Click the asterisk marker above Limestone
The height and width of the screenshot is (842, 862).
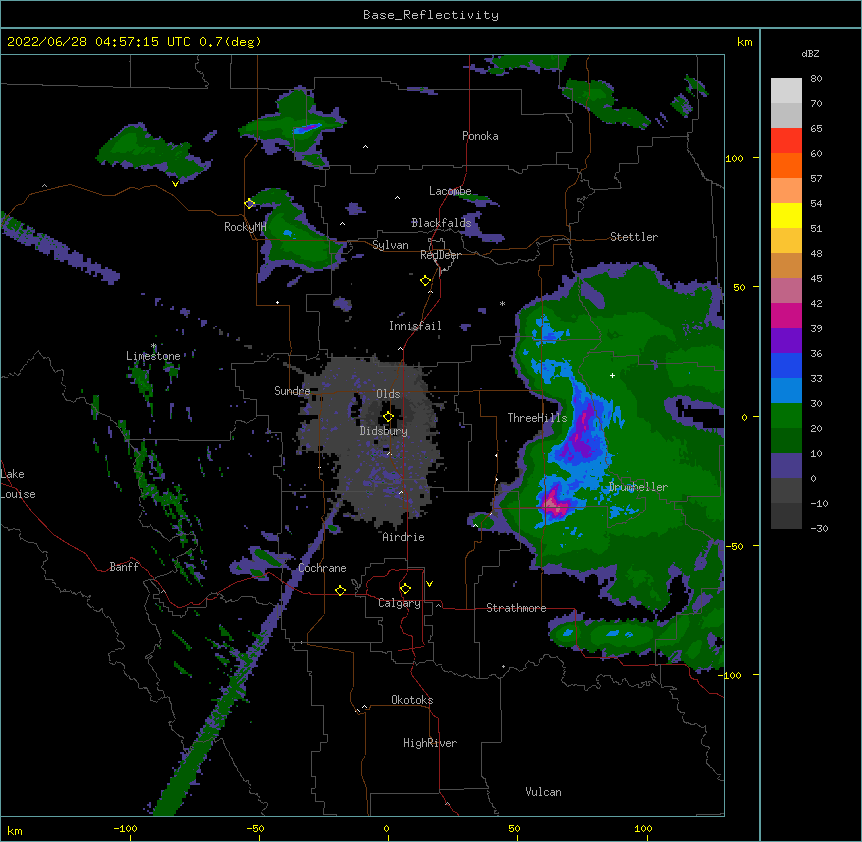click(154, 346)
